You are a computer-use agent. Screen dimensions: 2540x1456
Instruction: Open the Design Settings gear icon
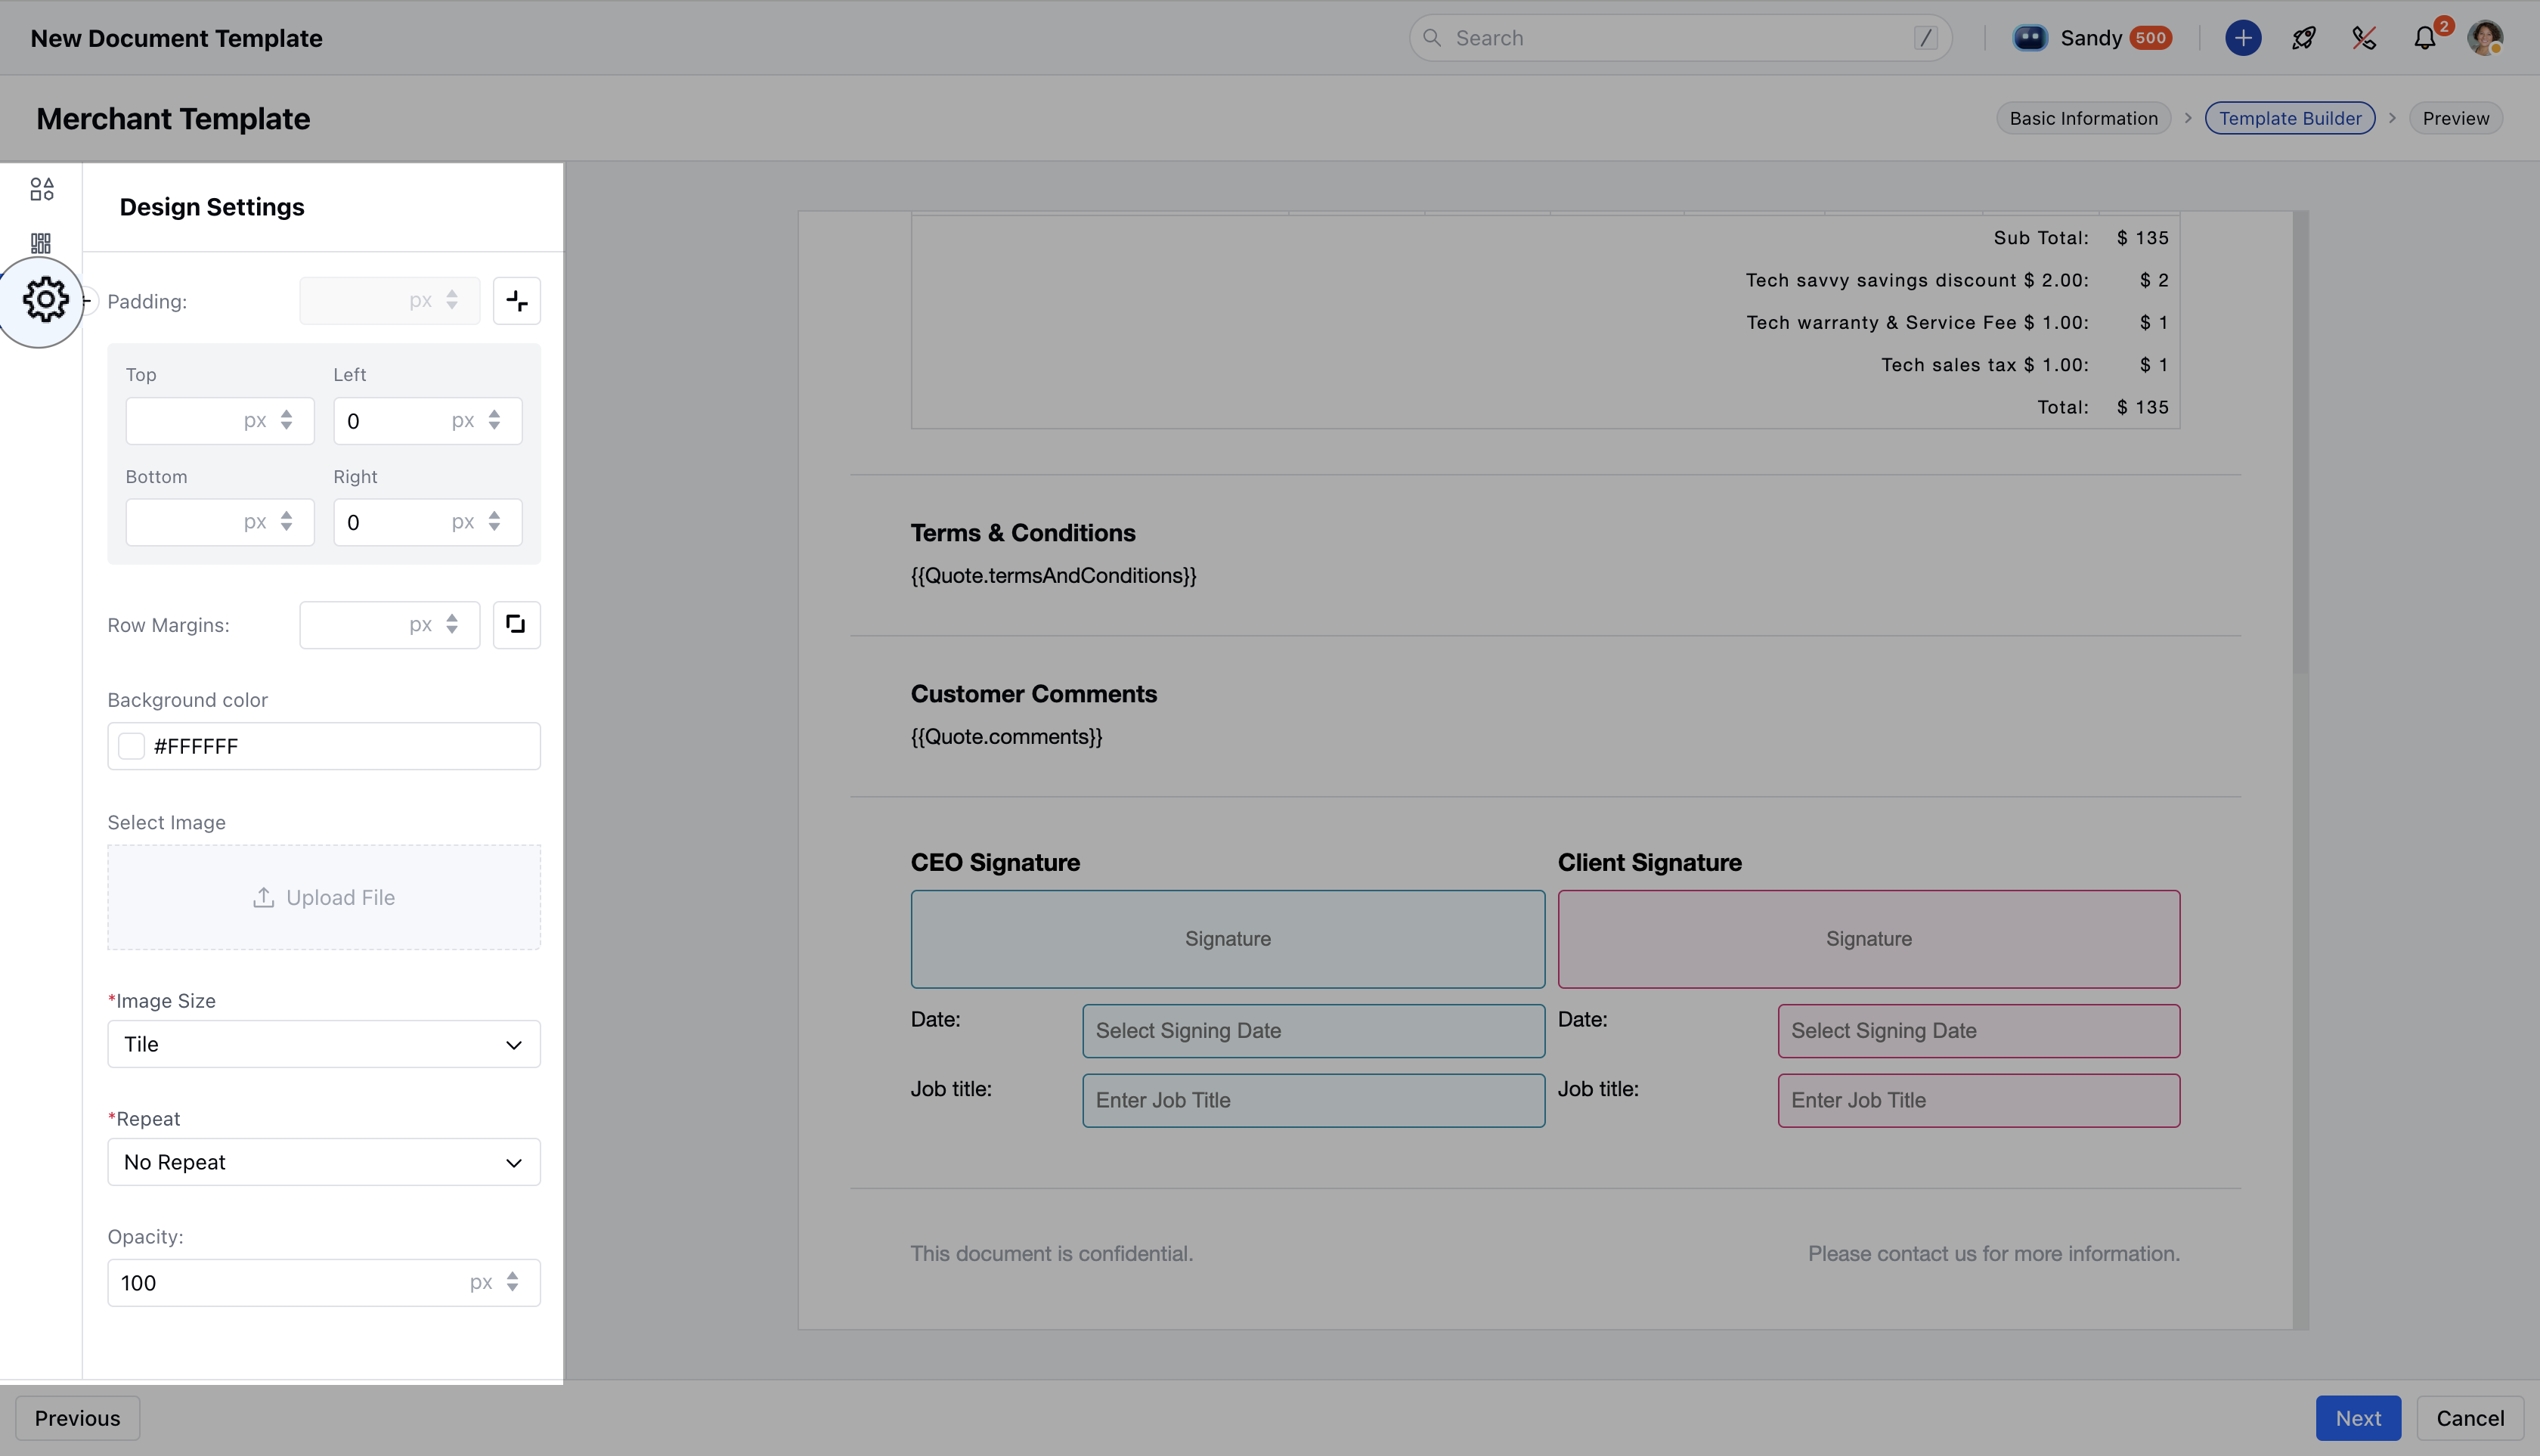click(45, 300)
